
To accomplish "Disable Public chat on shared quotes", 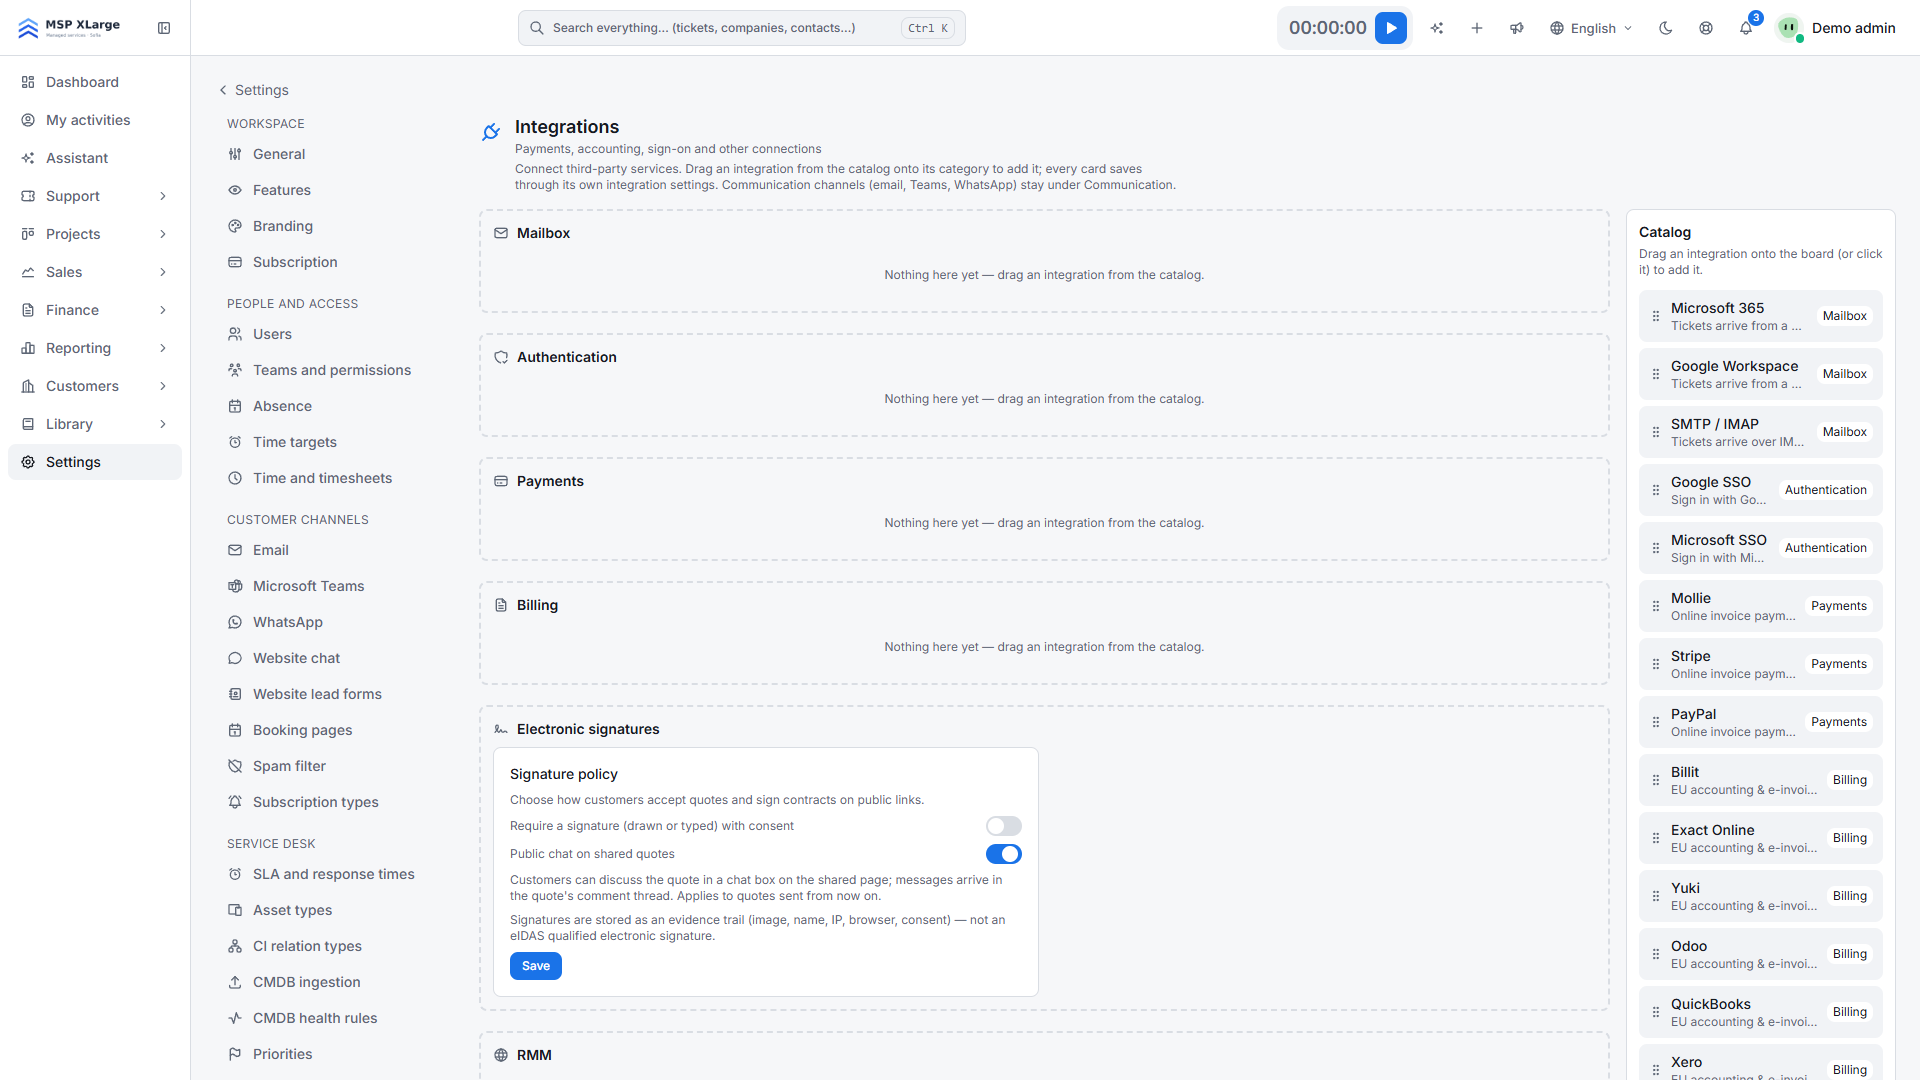I will click(x=1004, y=854).
